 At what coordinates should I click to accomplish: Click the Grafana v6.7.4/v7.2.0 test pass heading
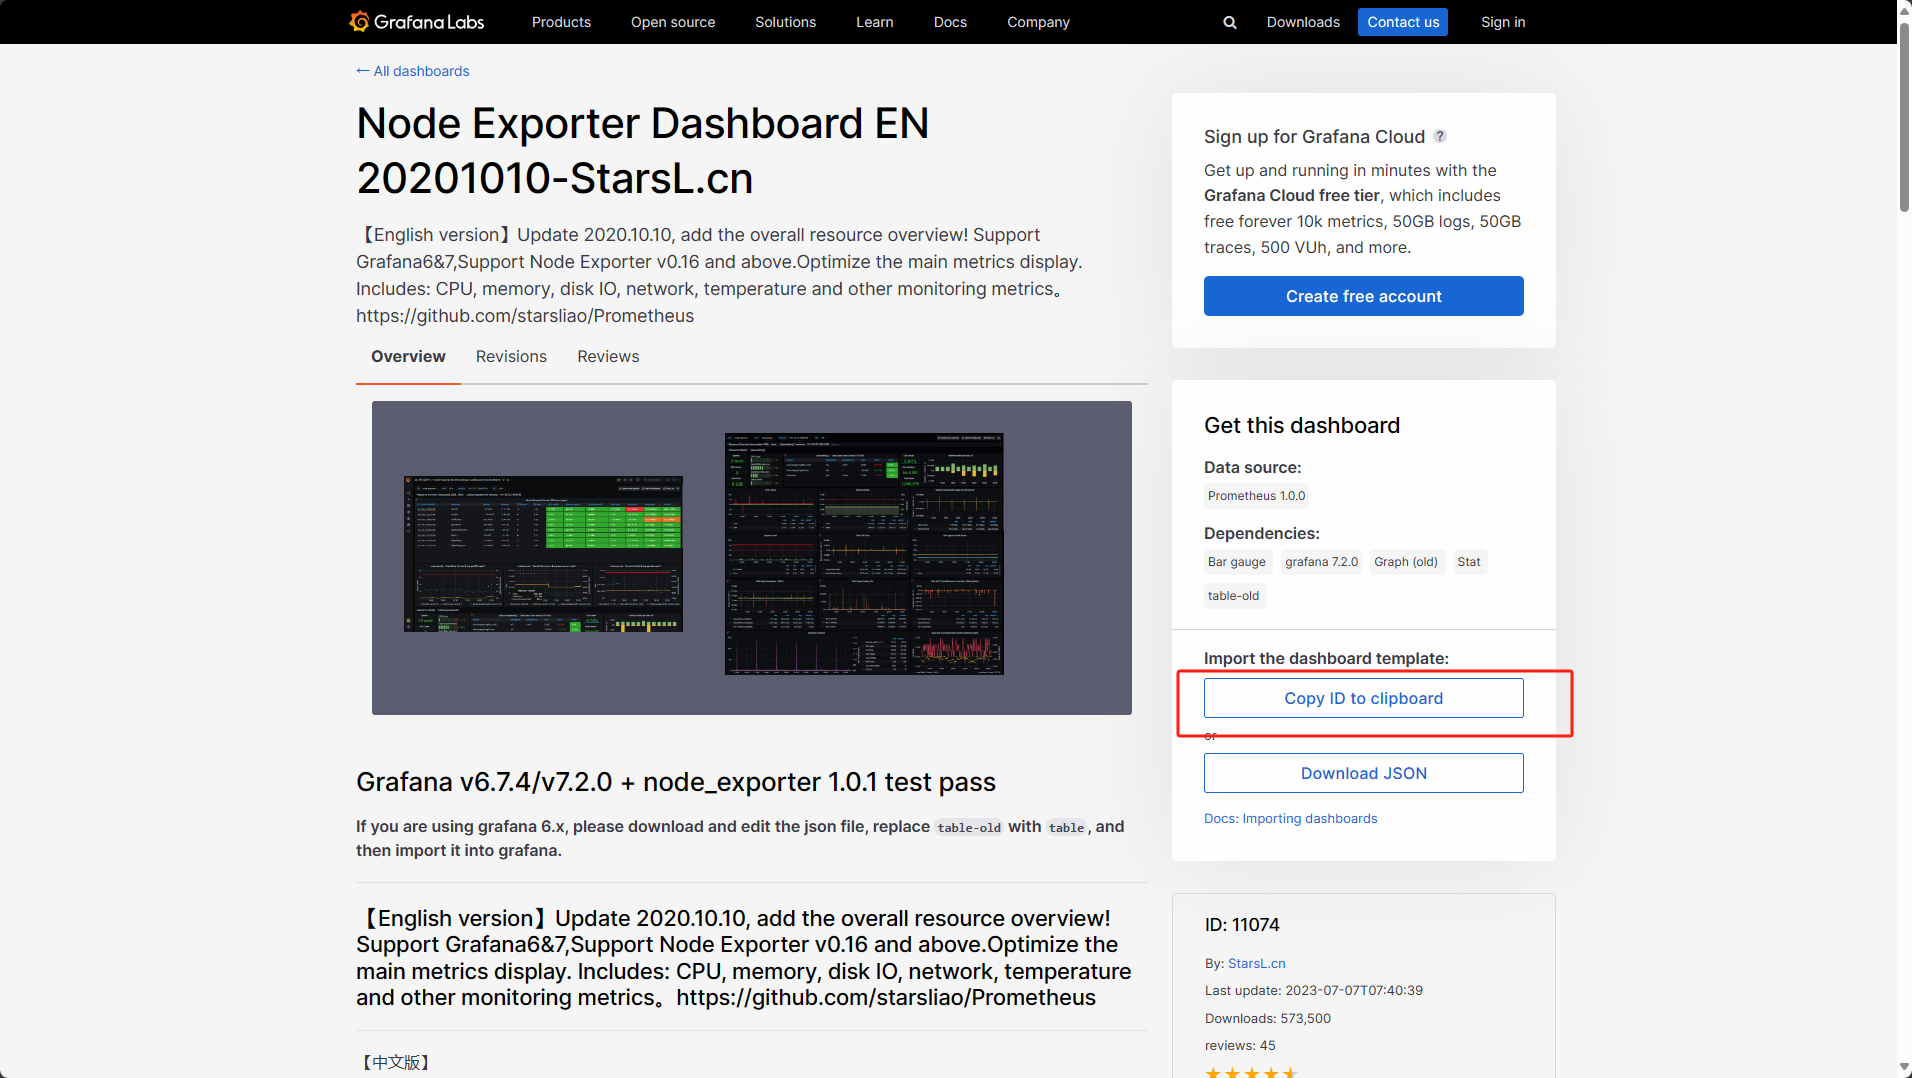(676, 782)
